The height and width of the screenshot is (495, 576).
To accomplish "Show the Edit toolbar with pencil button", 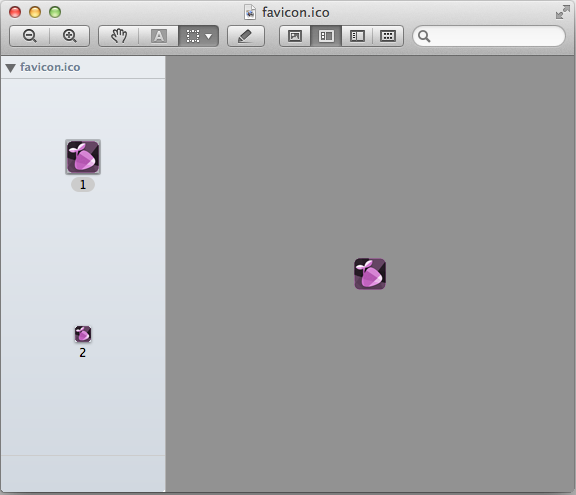I will click(246, 36).
